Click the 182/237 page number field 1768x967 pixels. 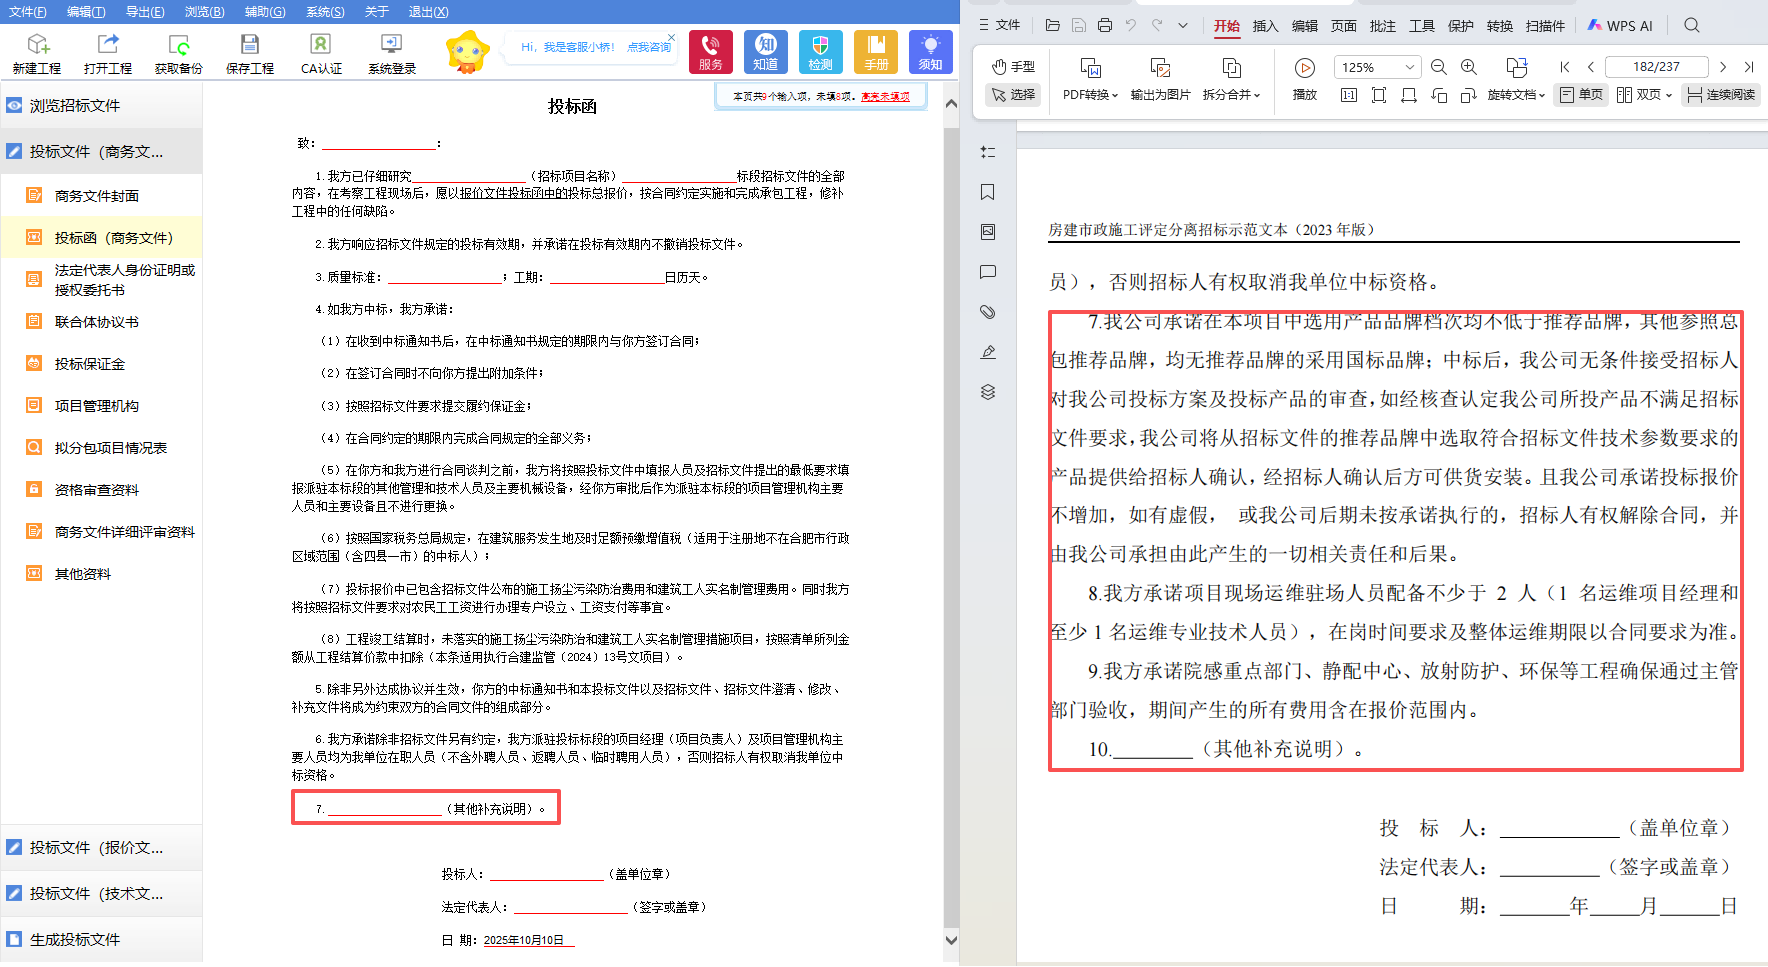1656,67
